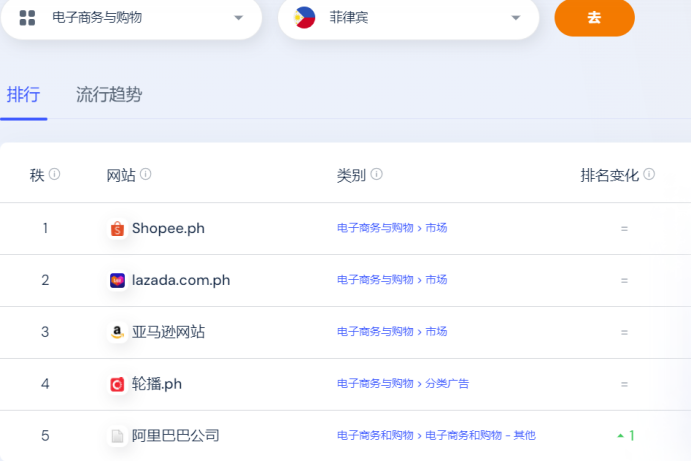Click the Philippines flag icon

(x=305, y=18)
